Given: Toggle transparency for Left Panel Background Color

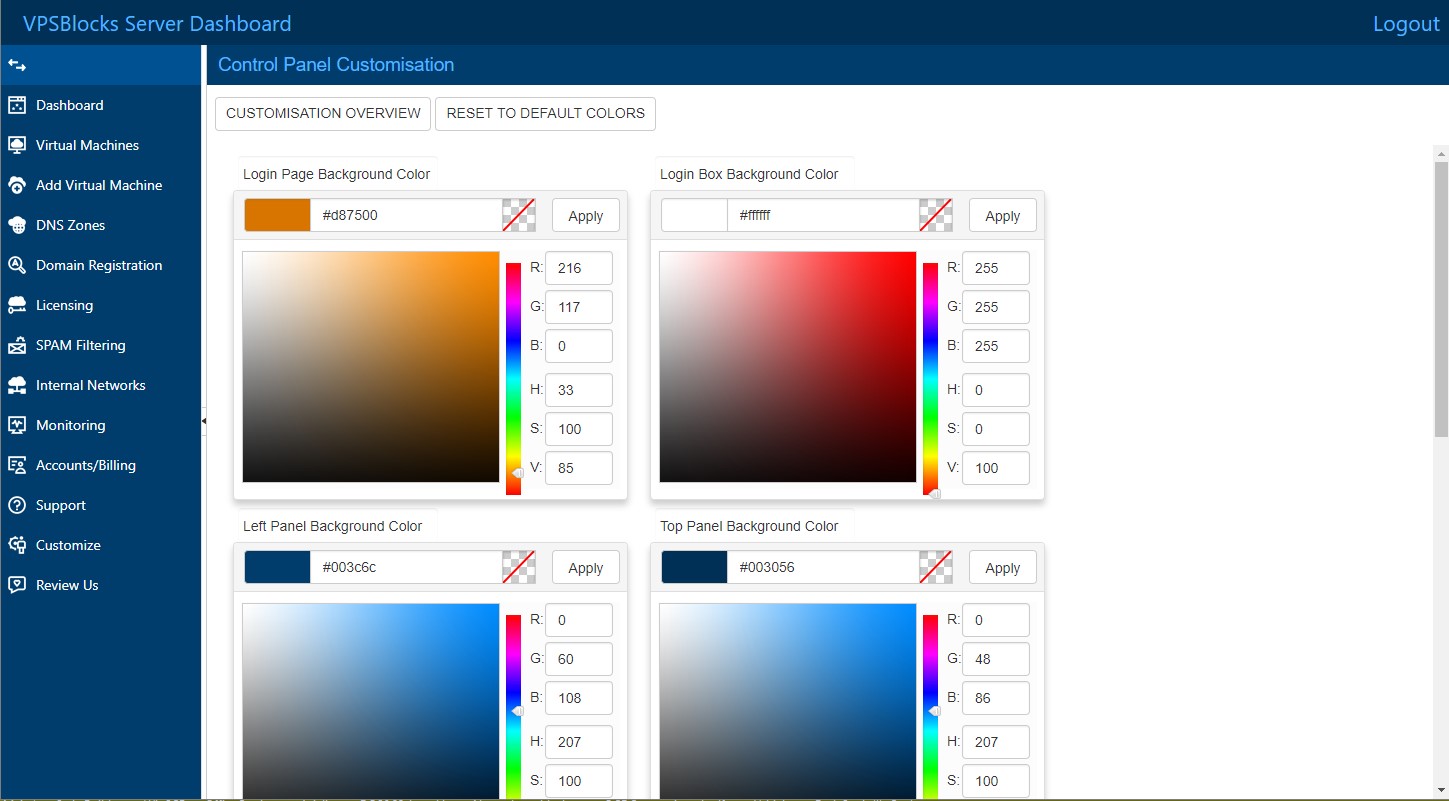Looking at the screenshot, I should (x=518, y=567).
